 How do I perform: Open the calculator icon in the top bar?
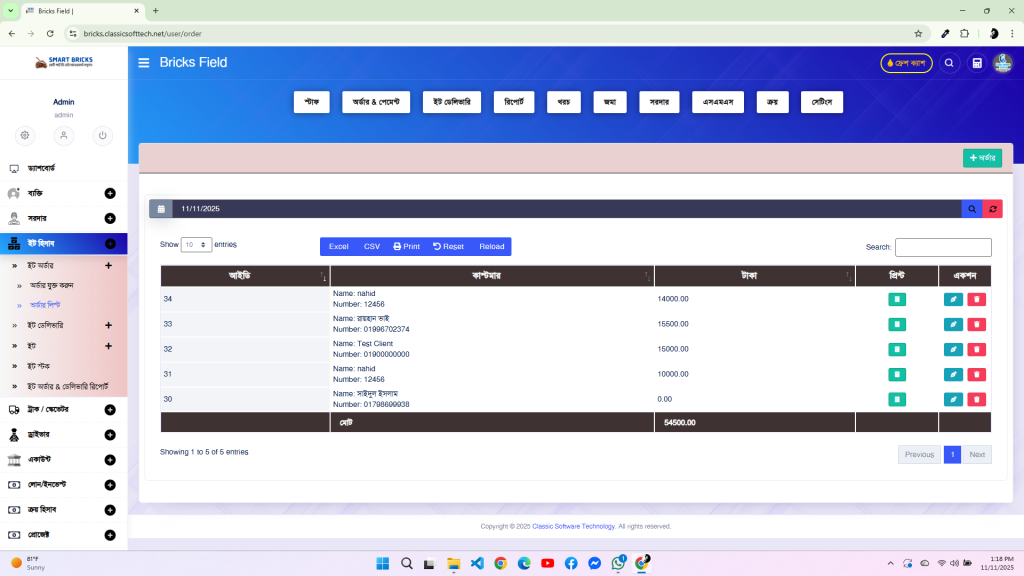pos(977,62)
